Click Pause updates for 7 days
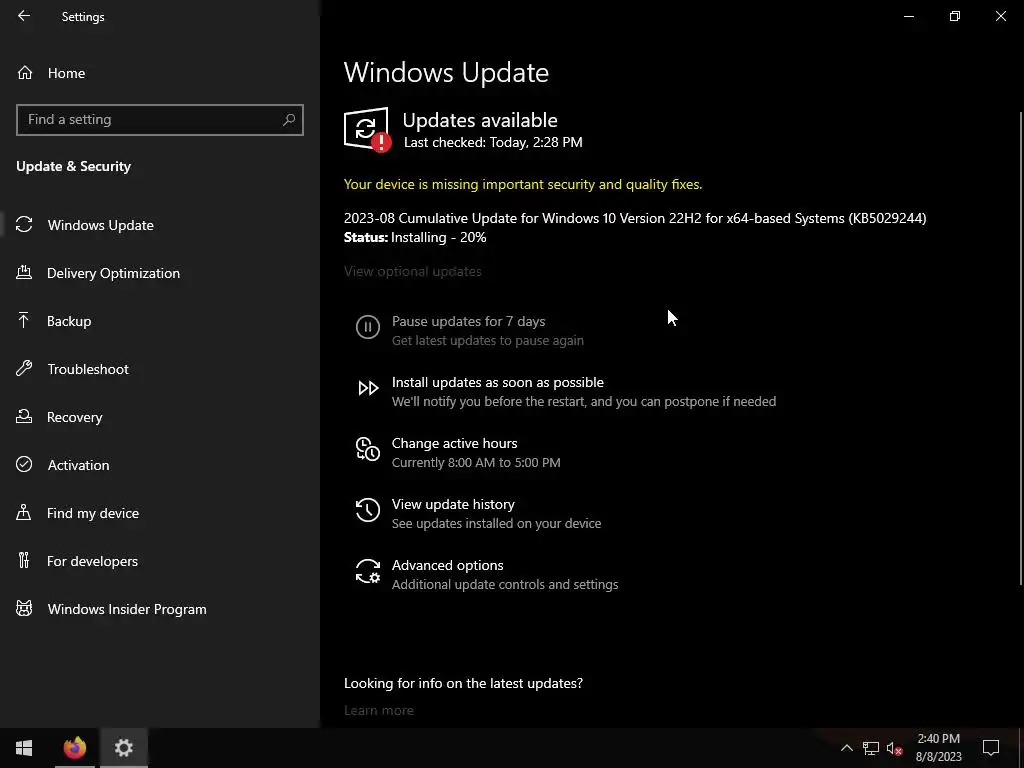The width and height of the screenshot is (1024, 768). [x=468, y=321]
